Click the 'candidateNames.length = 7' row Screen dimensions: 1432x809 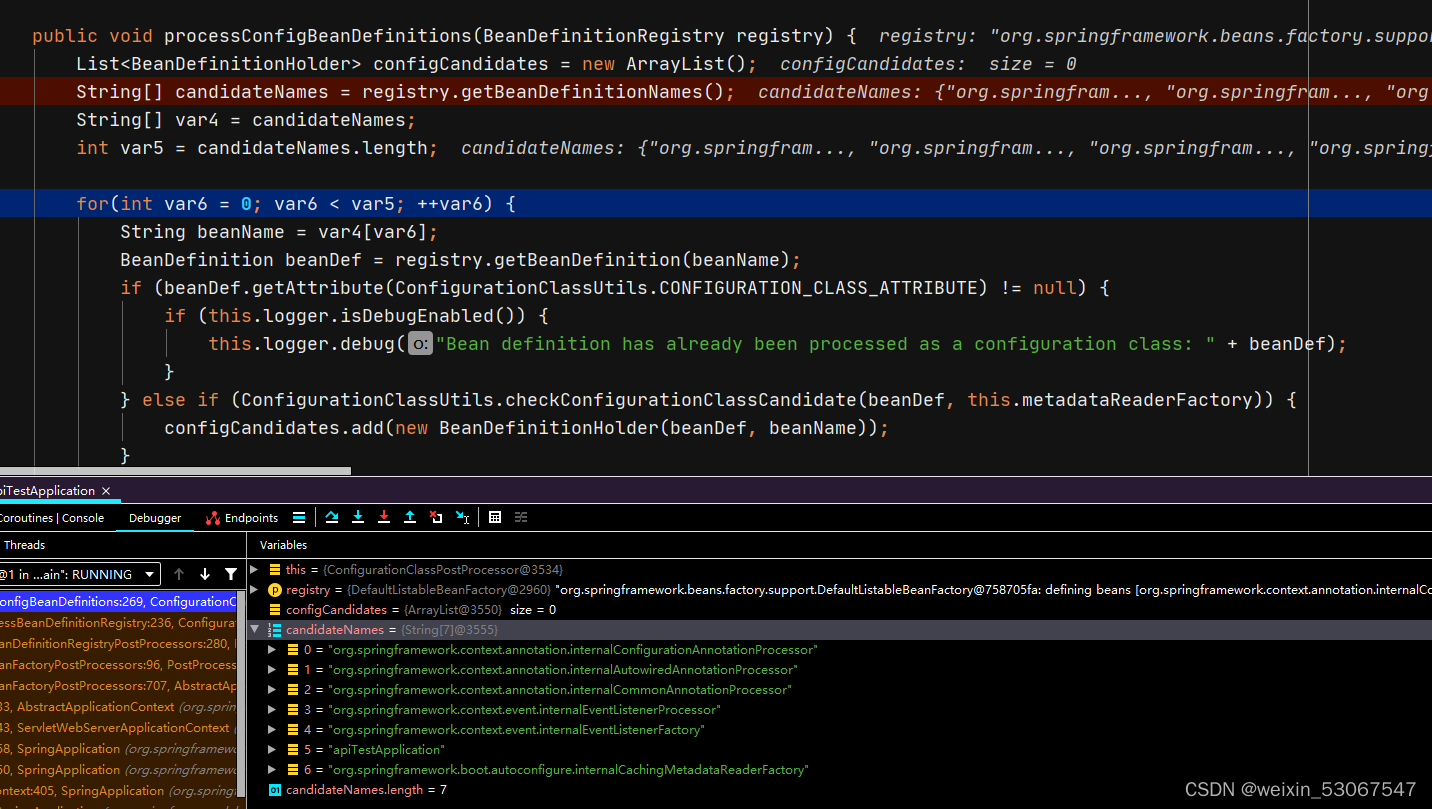840,790
